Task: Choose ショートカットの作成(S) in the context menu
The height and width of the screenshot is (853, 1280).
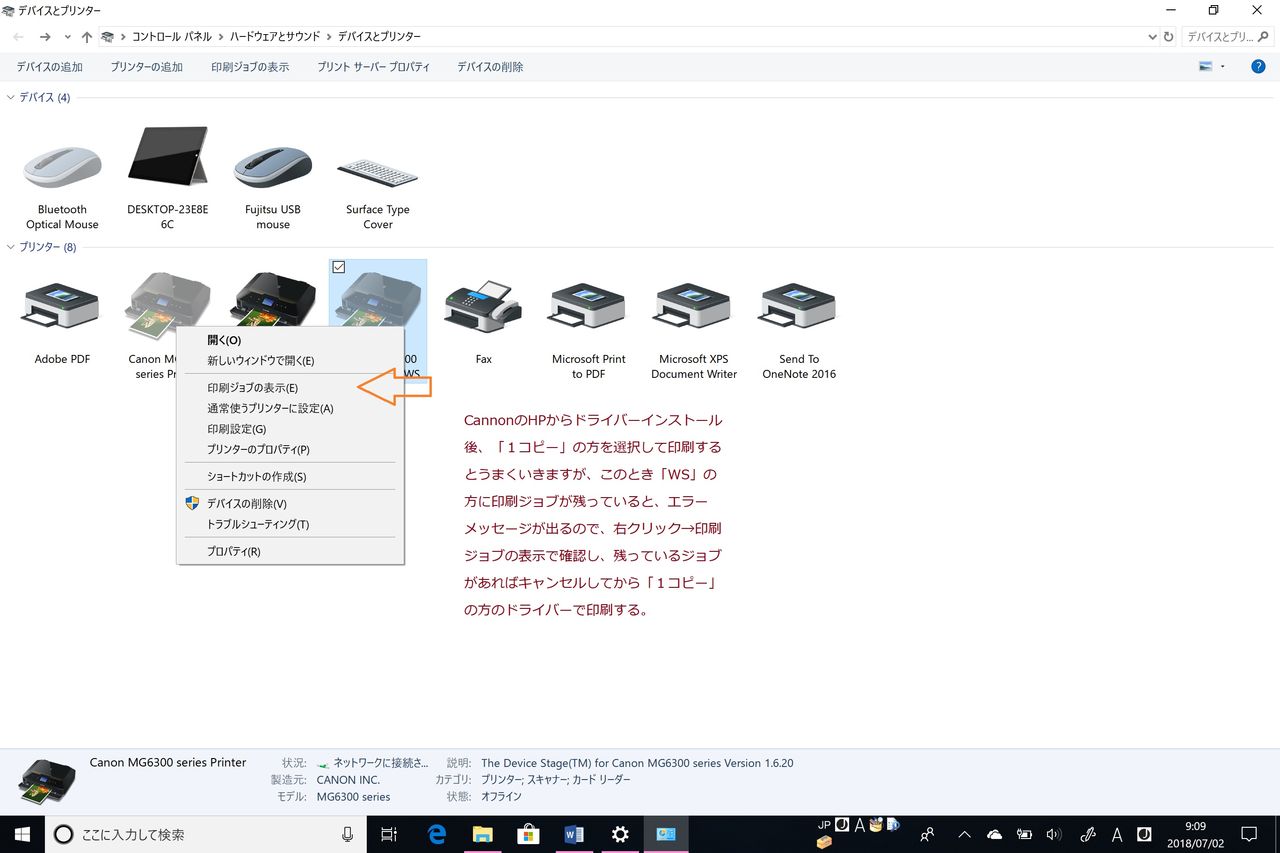Action: tap(290, 477)
